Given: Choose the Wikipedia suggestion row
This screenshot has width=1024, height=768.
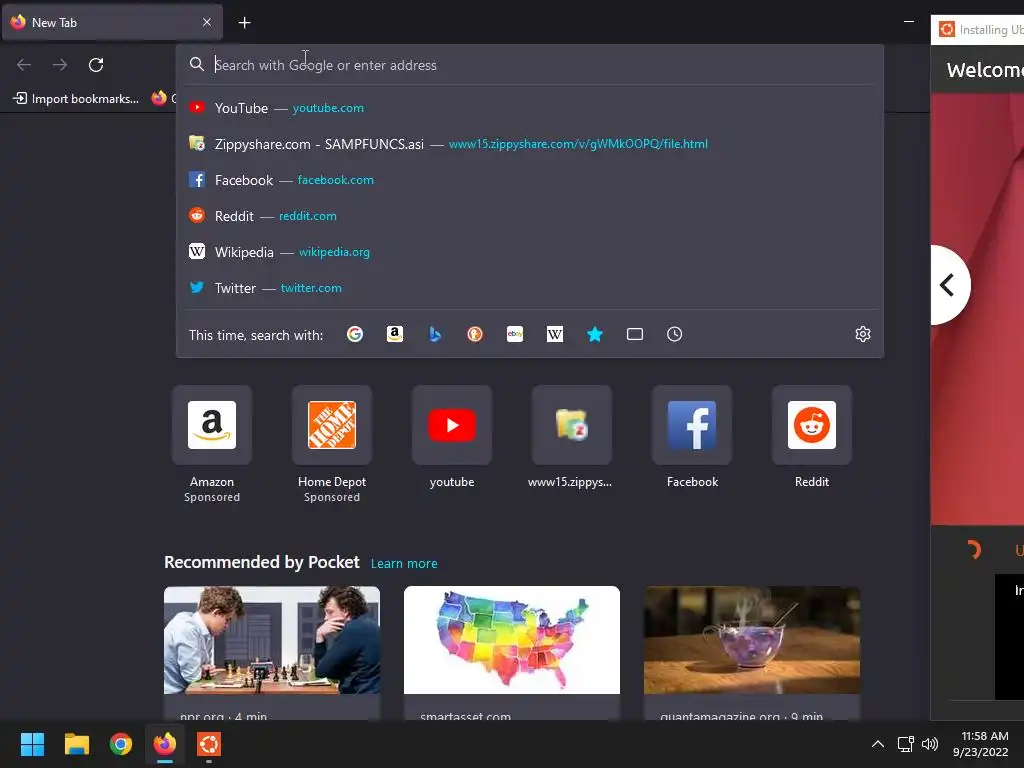Looking at the screenshot, I should (530, 251).
